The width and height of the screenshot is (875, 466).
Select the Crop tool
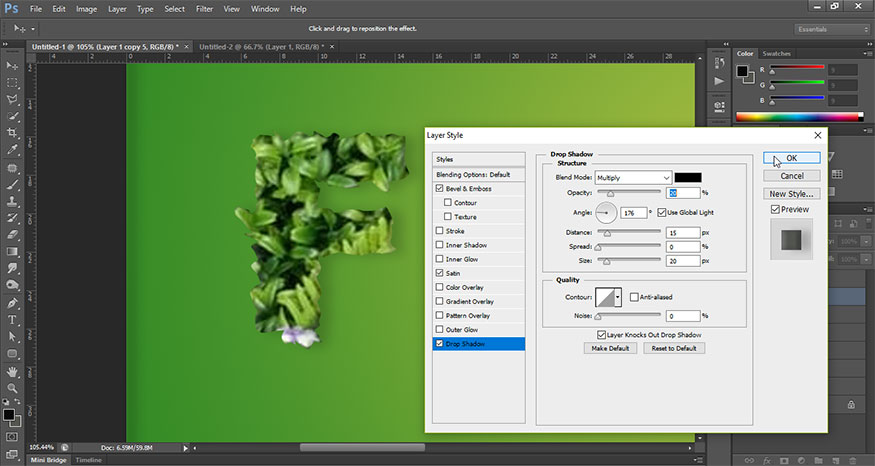point(13,132)
